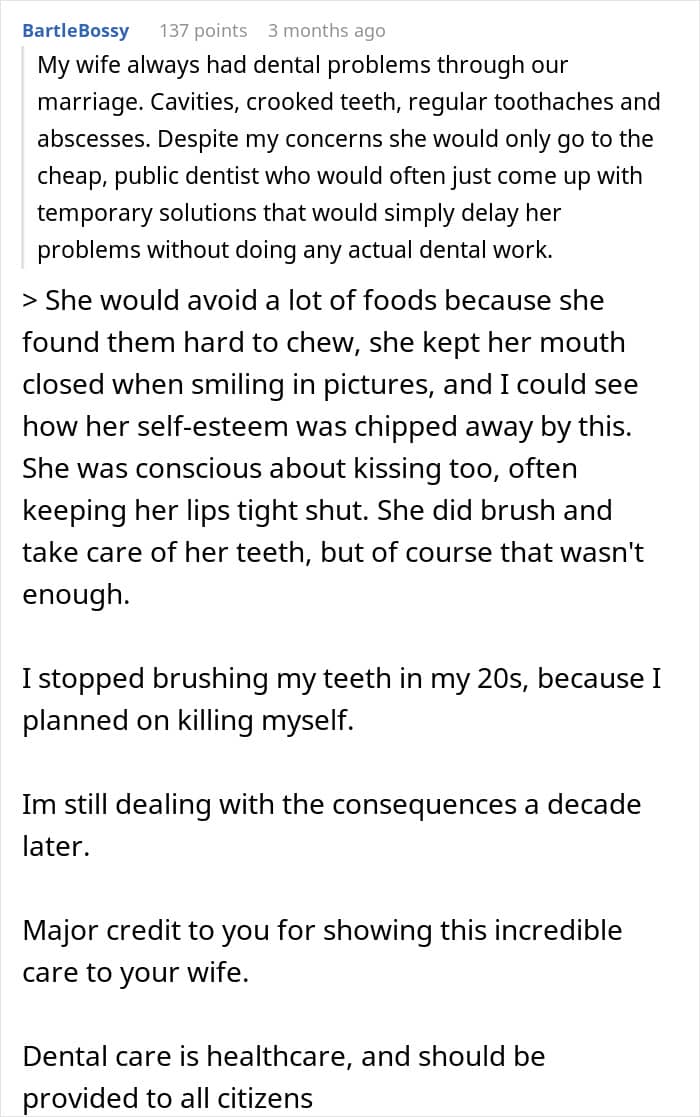
Task: Click quoted line beginning 'abscesses. Despite my concerns'
Action: coord(345,139)
